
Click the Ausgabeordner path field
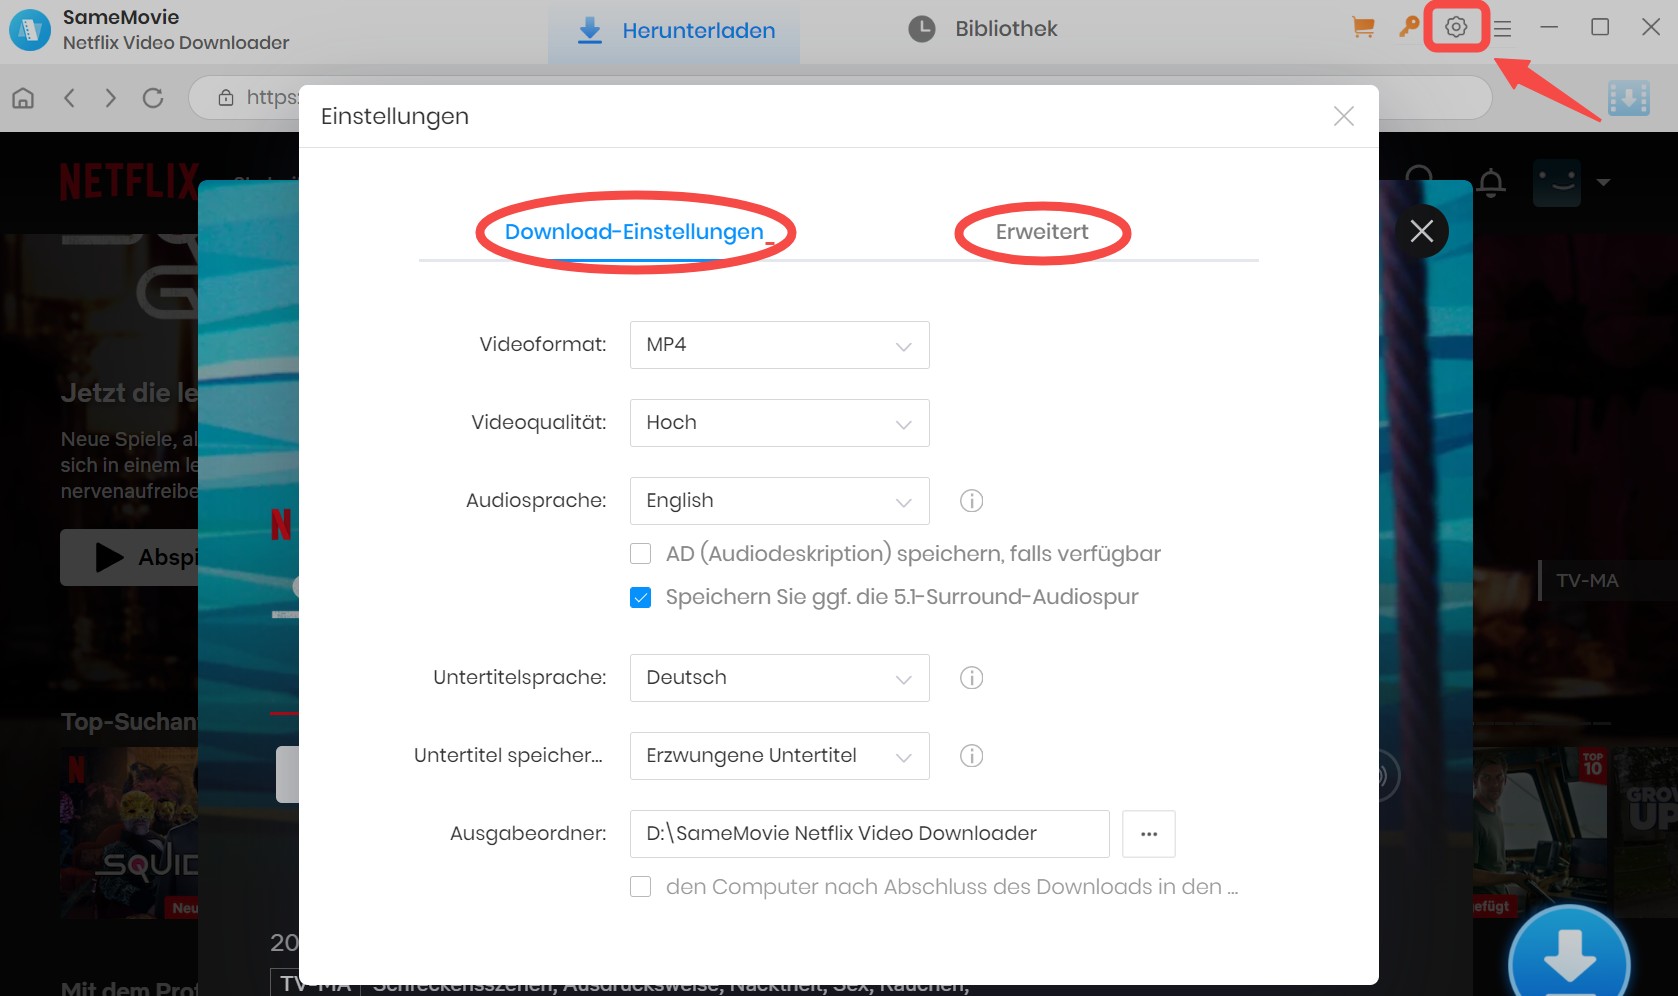(x=870, y=834)
